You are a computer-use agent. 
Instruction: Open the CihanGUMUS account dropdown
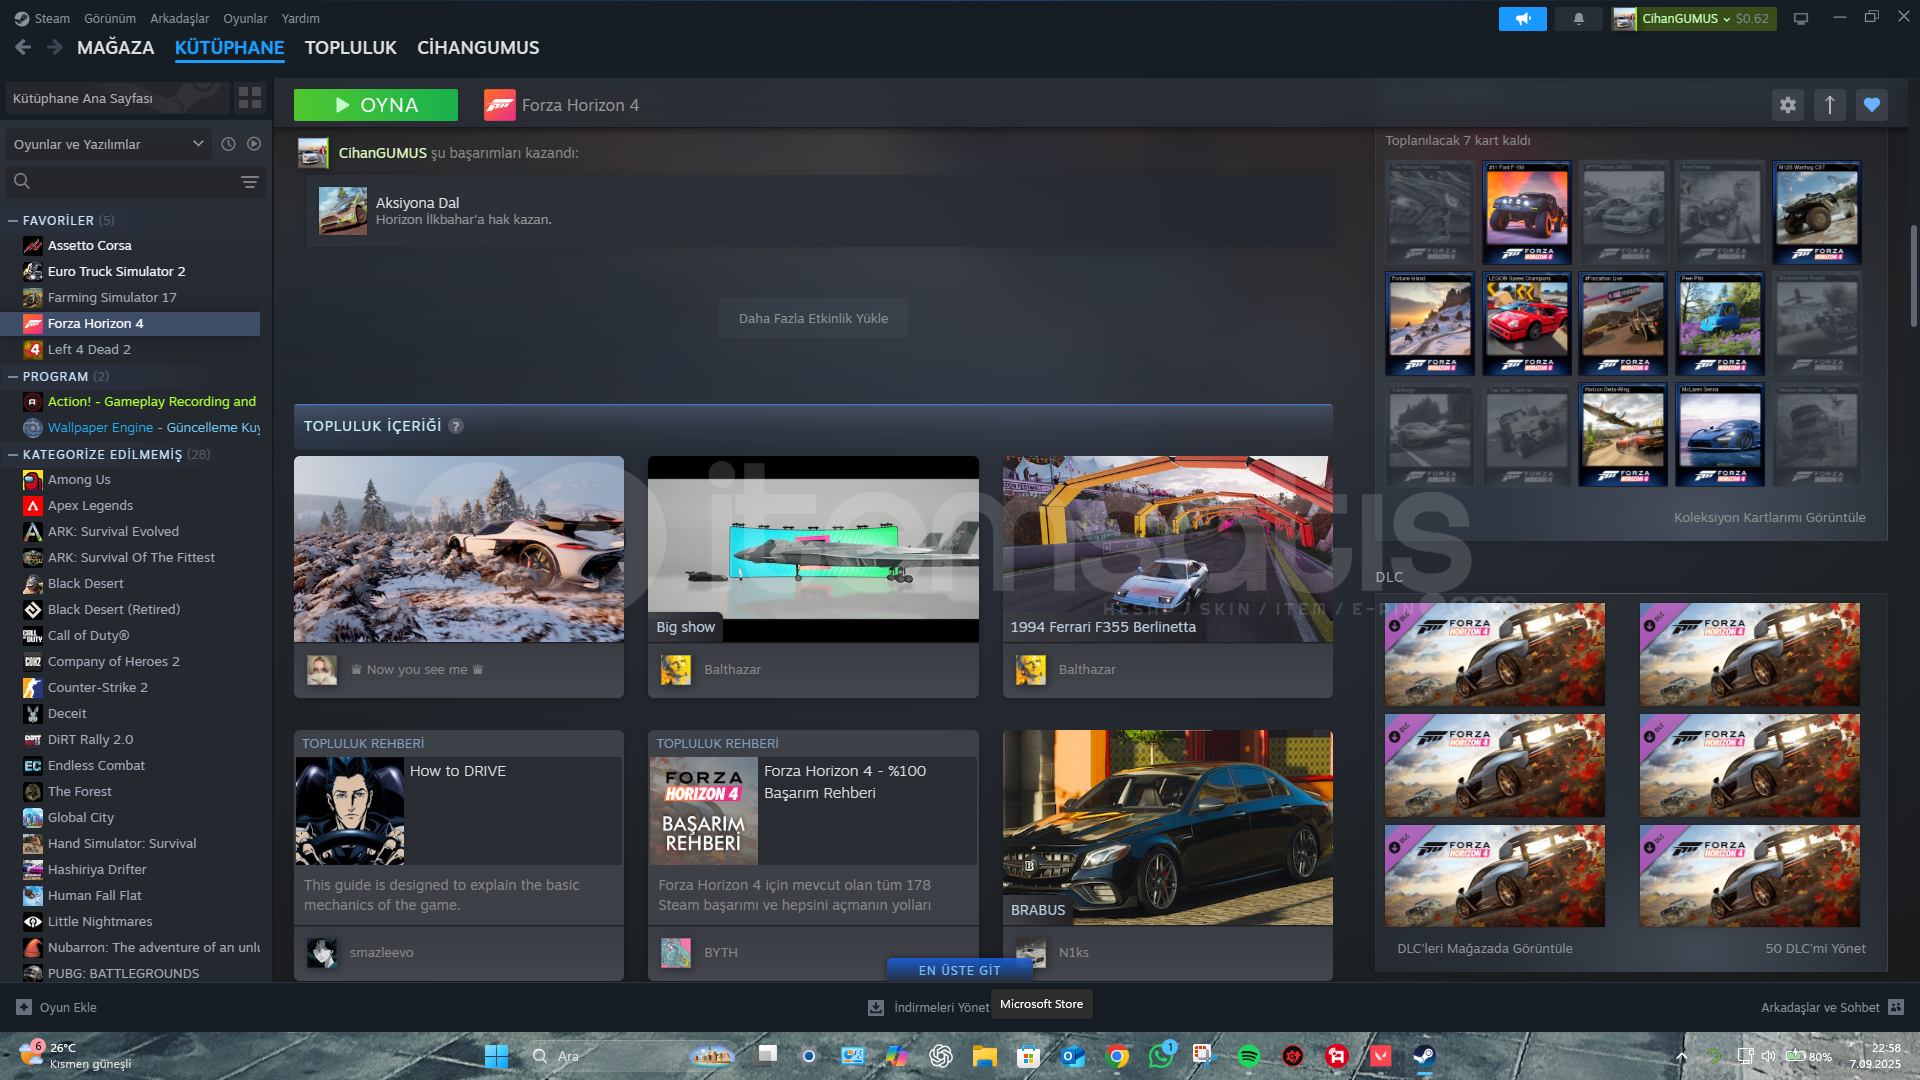1694,19
